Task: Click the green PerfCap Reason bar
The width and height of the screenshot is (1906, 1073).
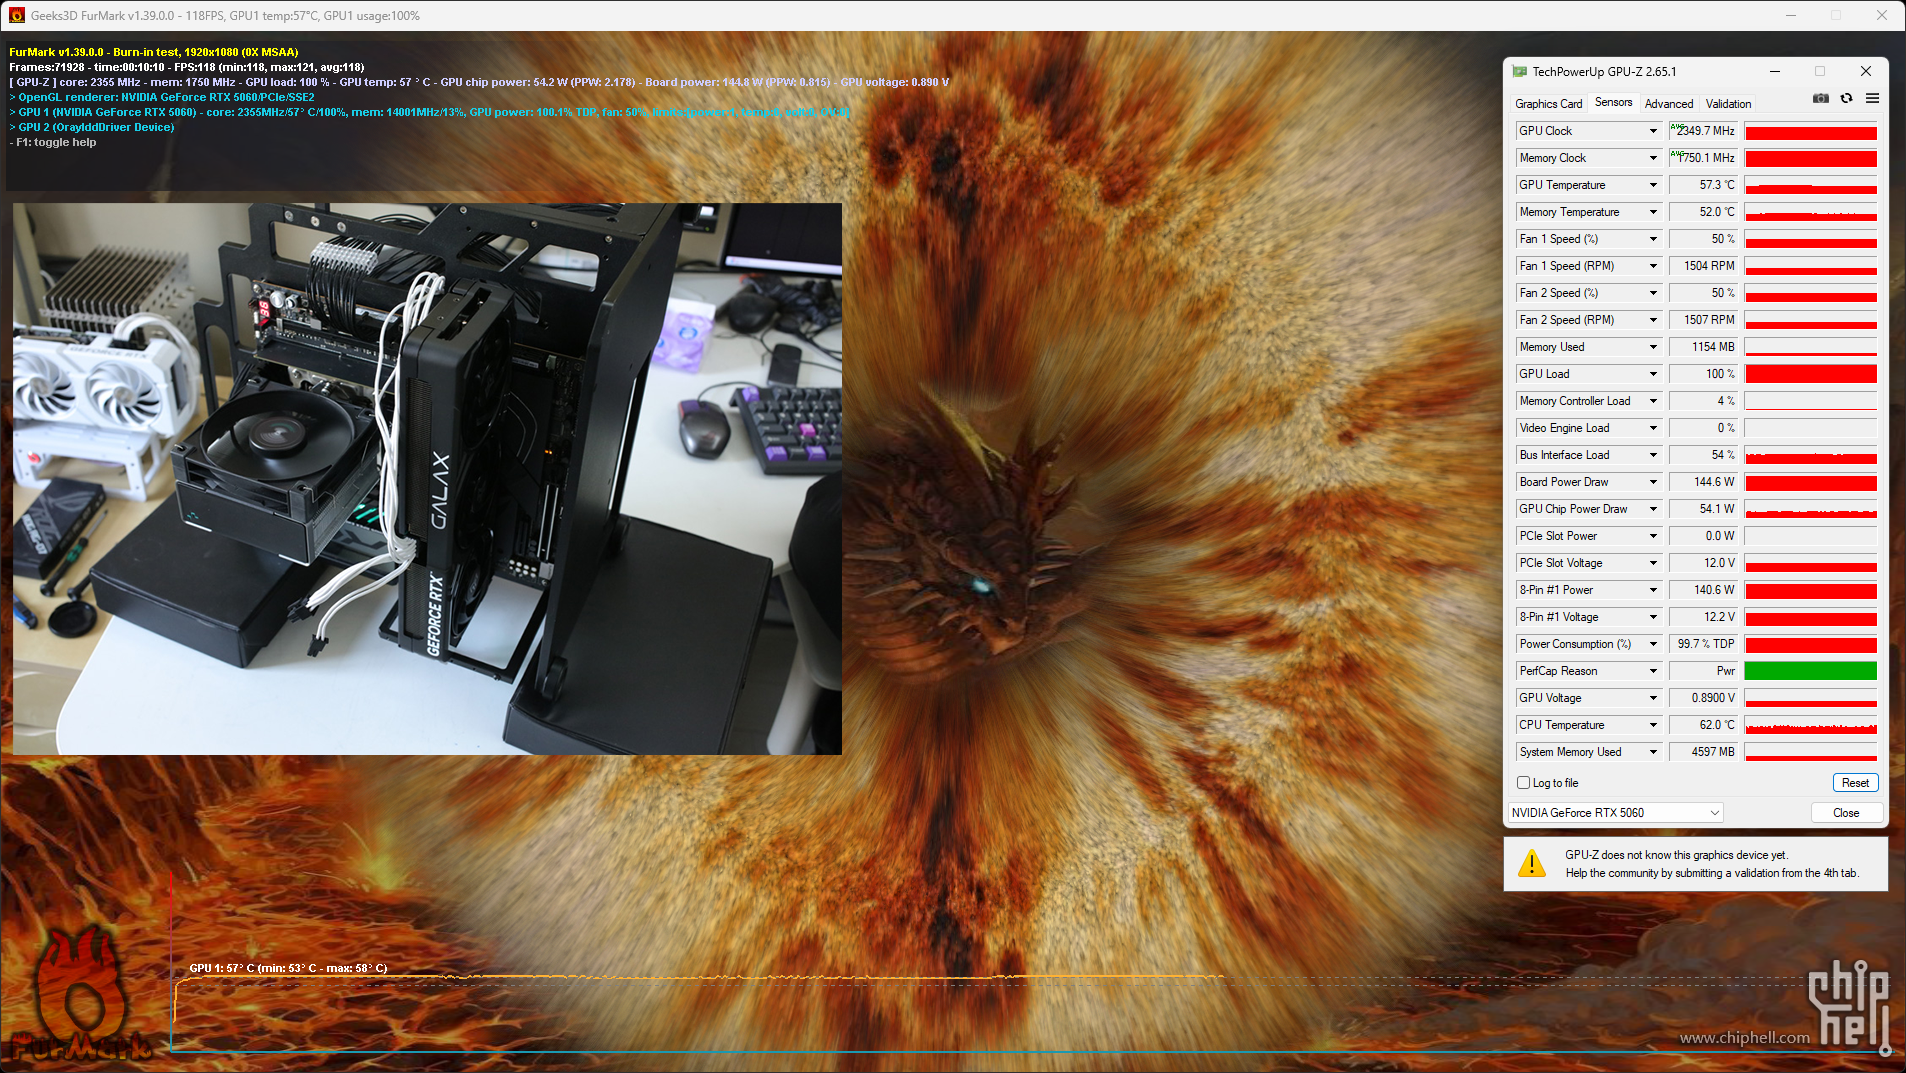Action: point(1810,671)
